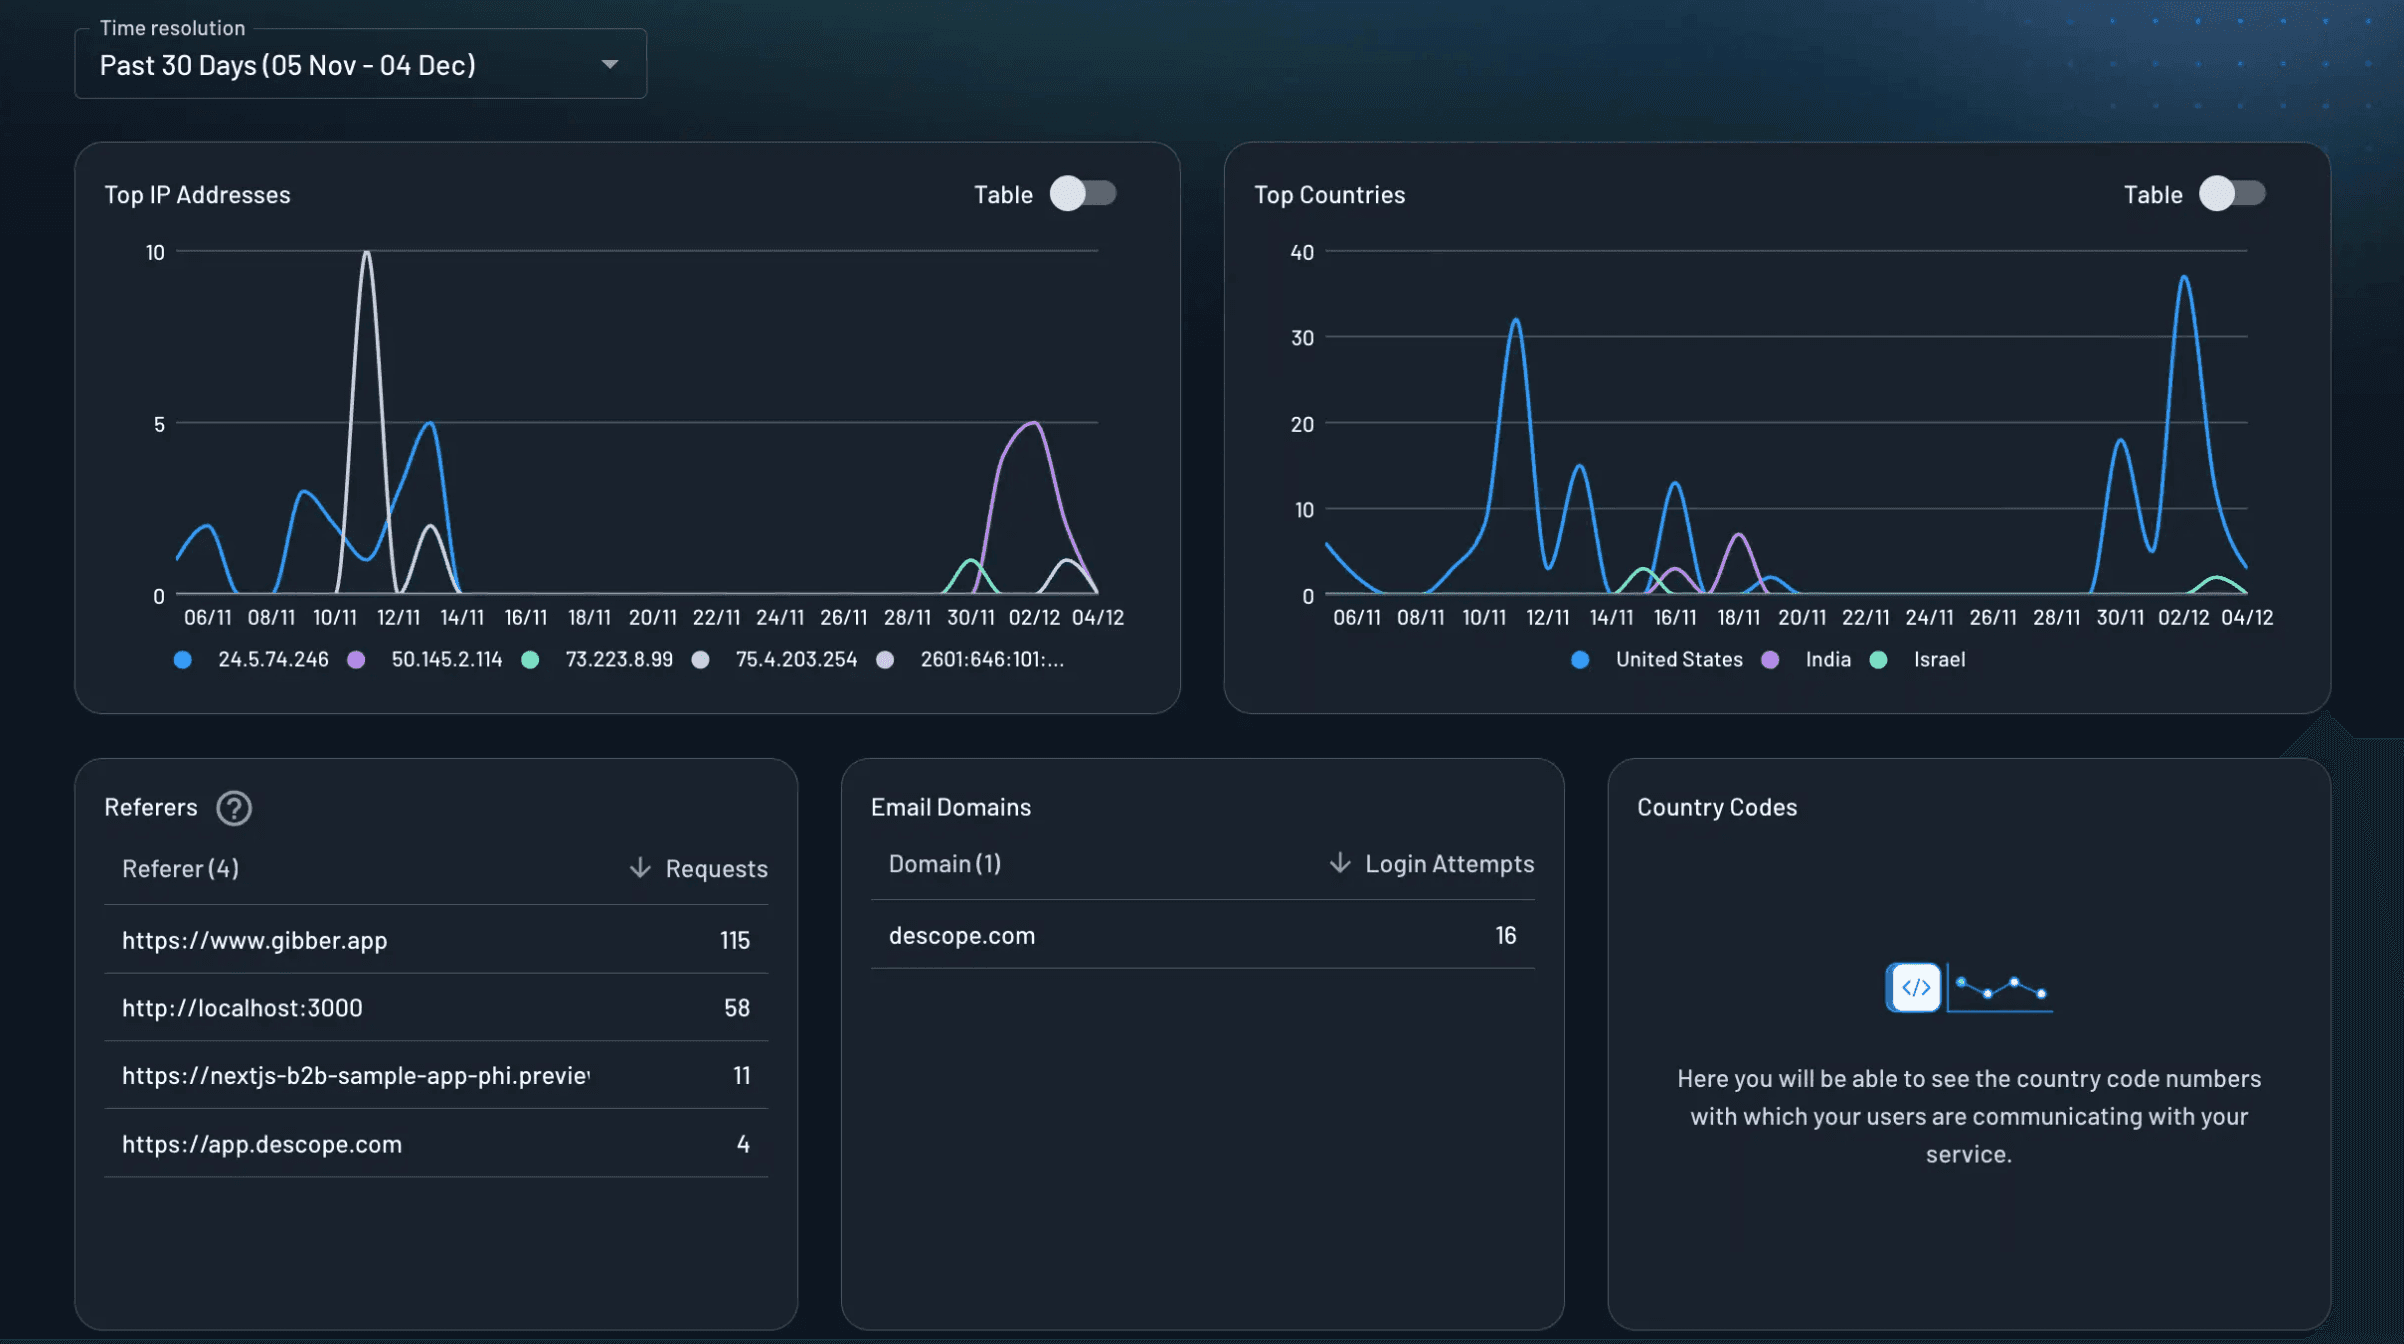Click the 75.4.203.254 legend dot
The image size is (2404, 1344).
(701, 659)
